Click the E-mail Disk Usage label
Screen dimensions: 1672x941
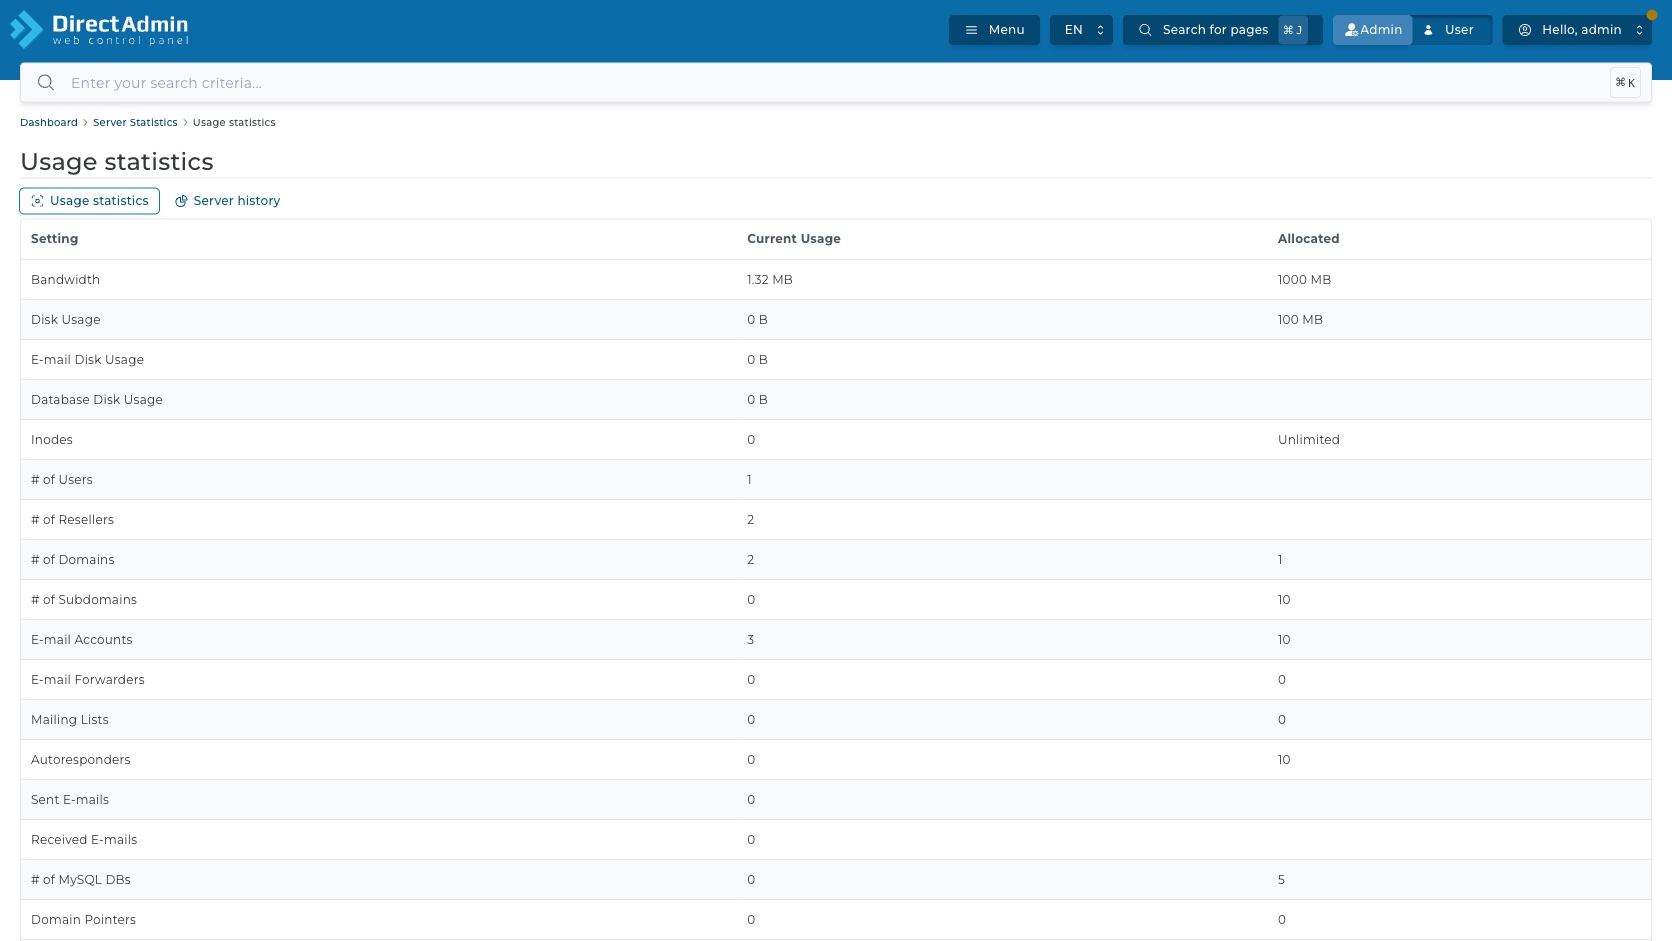[x=87, y=360]
